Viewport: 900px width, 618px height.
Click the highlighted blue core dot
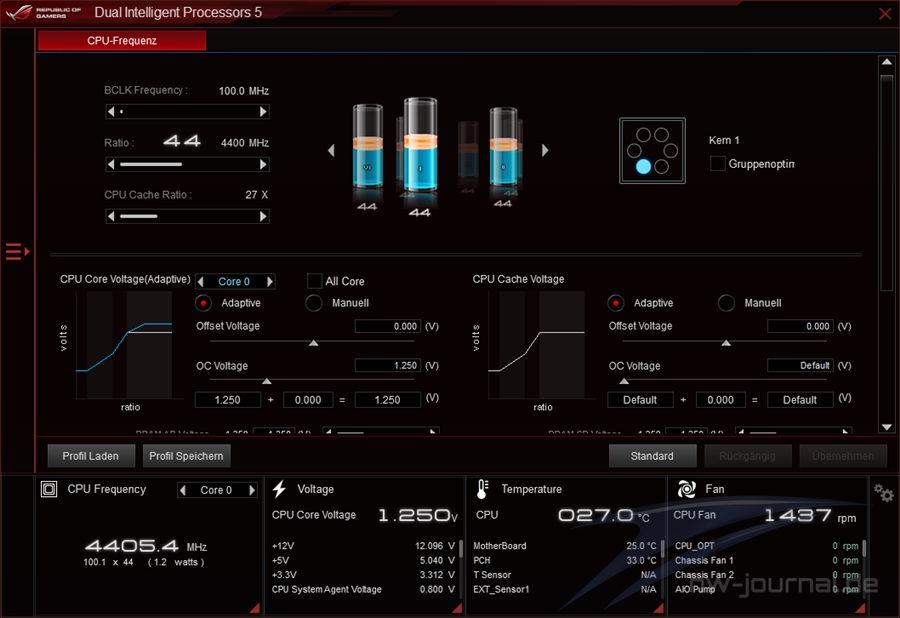[643, 166]
